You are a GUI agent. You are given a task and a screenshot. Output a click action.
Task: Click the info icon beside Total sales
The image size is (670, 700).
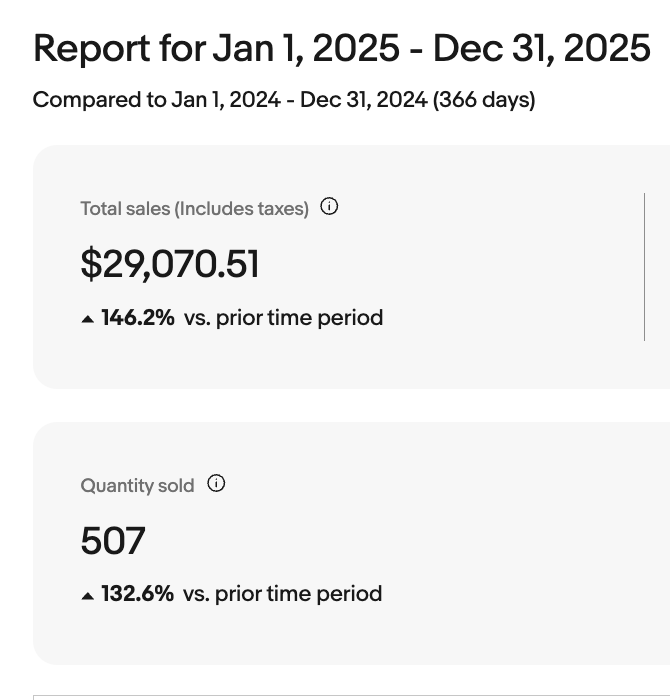click(x=329, y=207)
